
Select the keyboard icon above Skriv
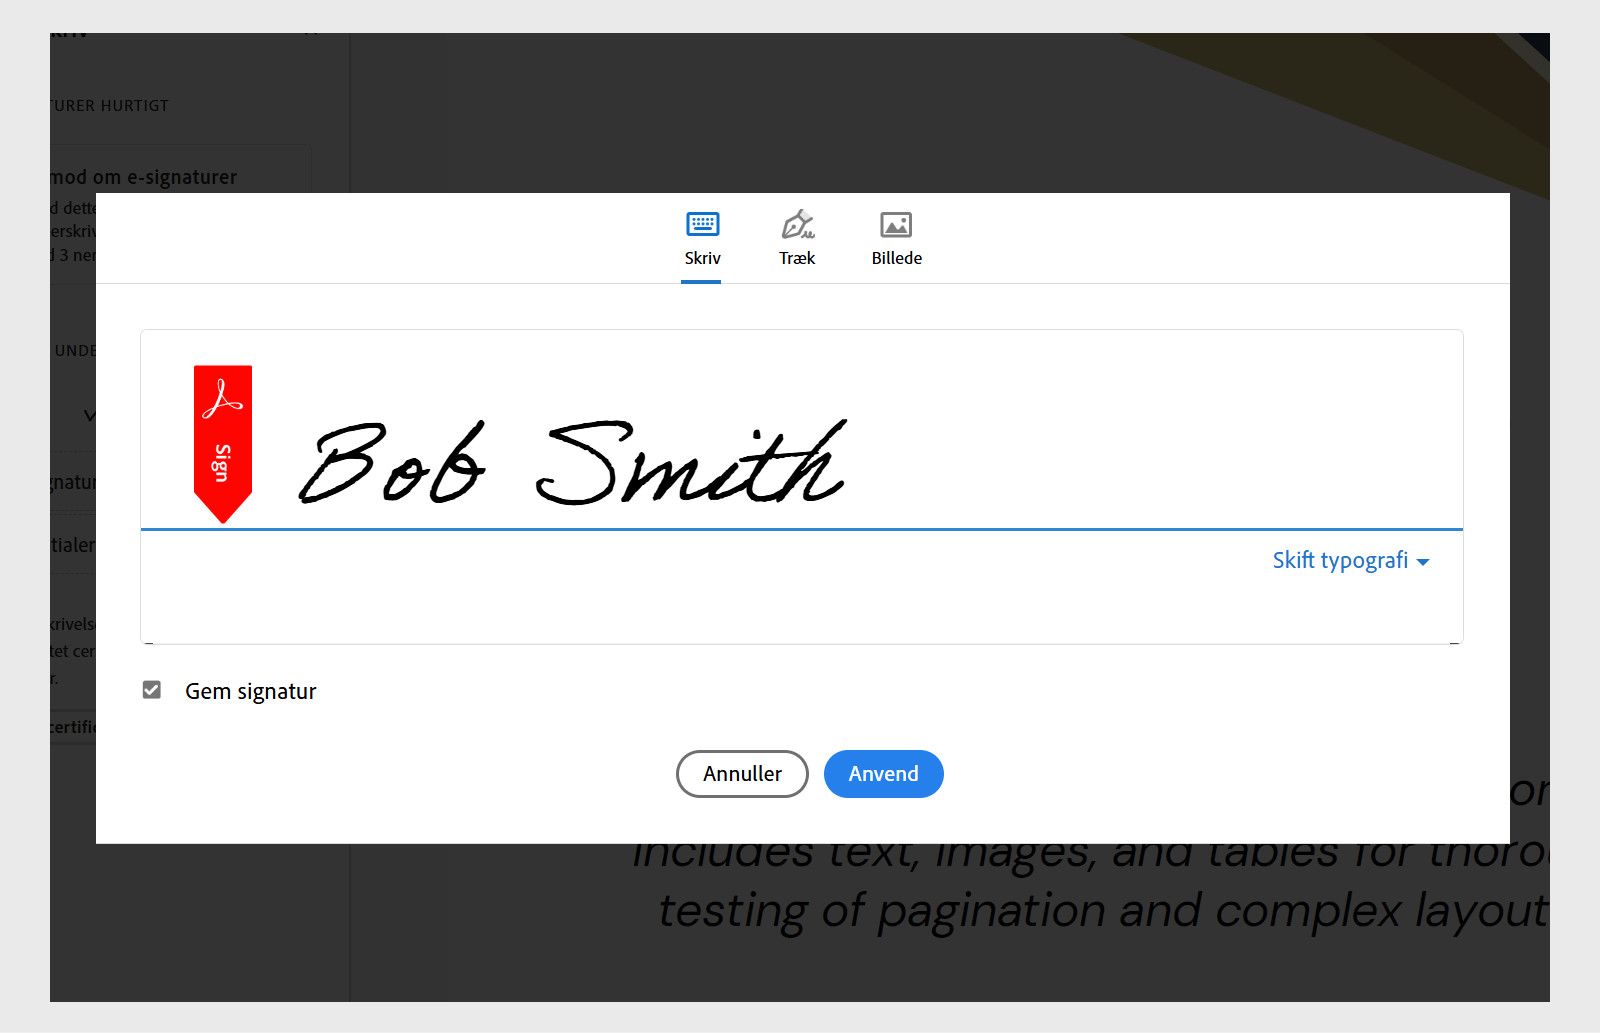pos(701,224)
